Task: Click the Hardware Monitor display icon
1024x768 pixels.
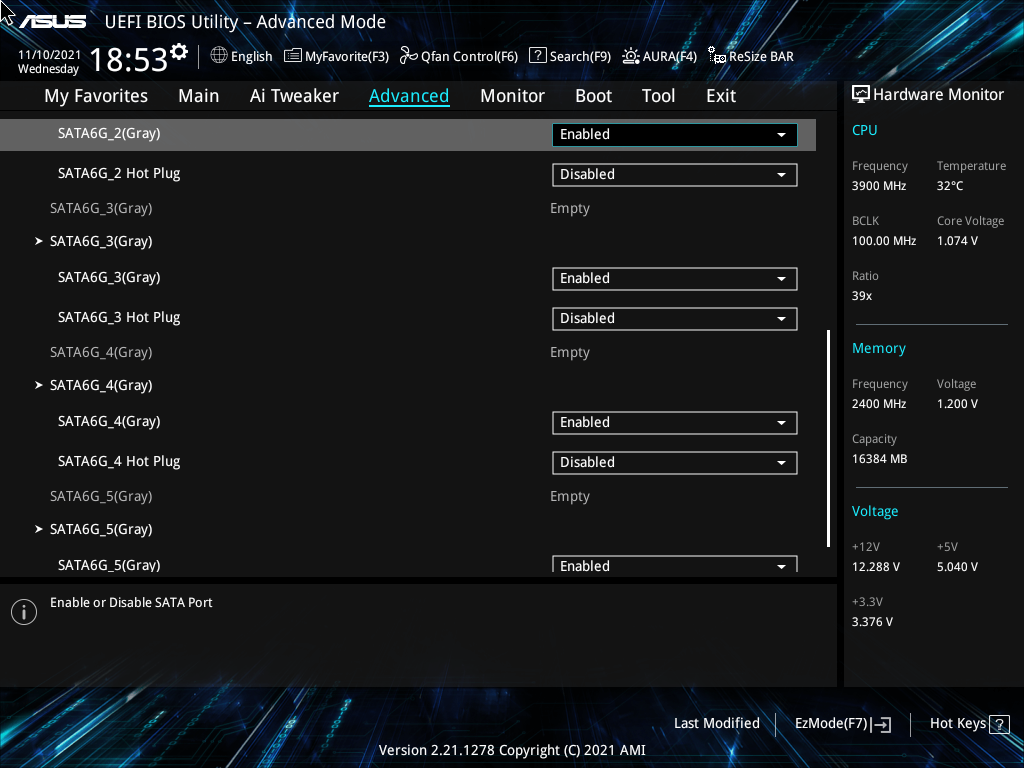Action: click(861, 95)
